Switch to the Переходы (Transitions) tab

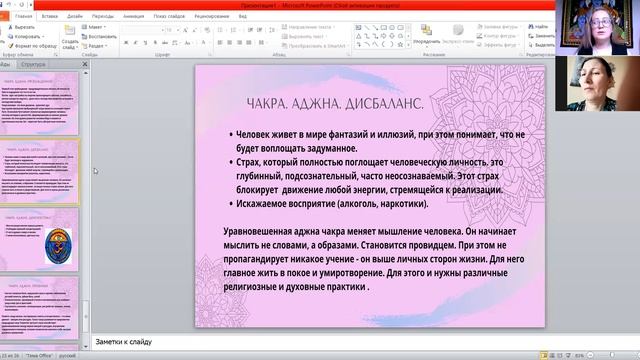(x=103, y=16)
